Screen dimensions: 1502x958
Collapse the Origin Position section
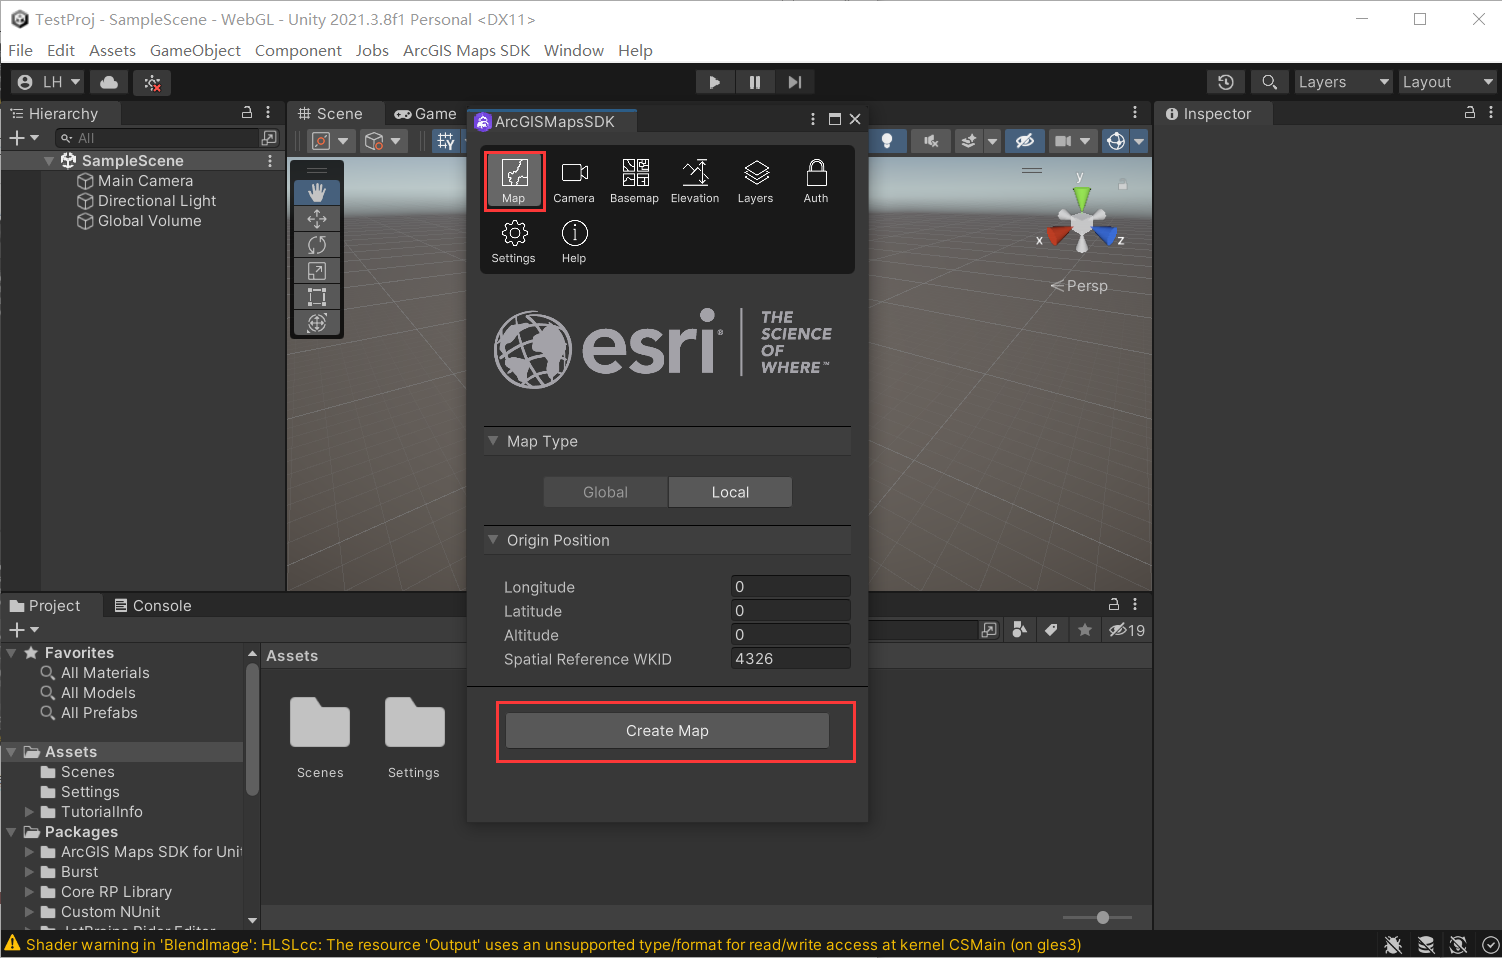pos(493,539)
